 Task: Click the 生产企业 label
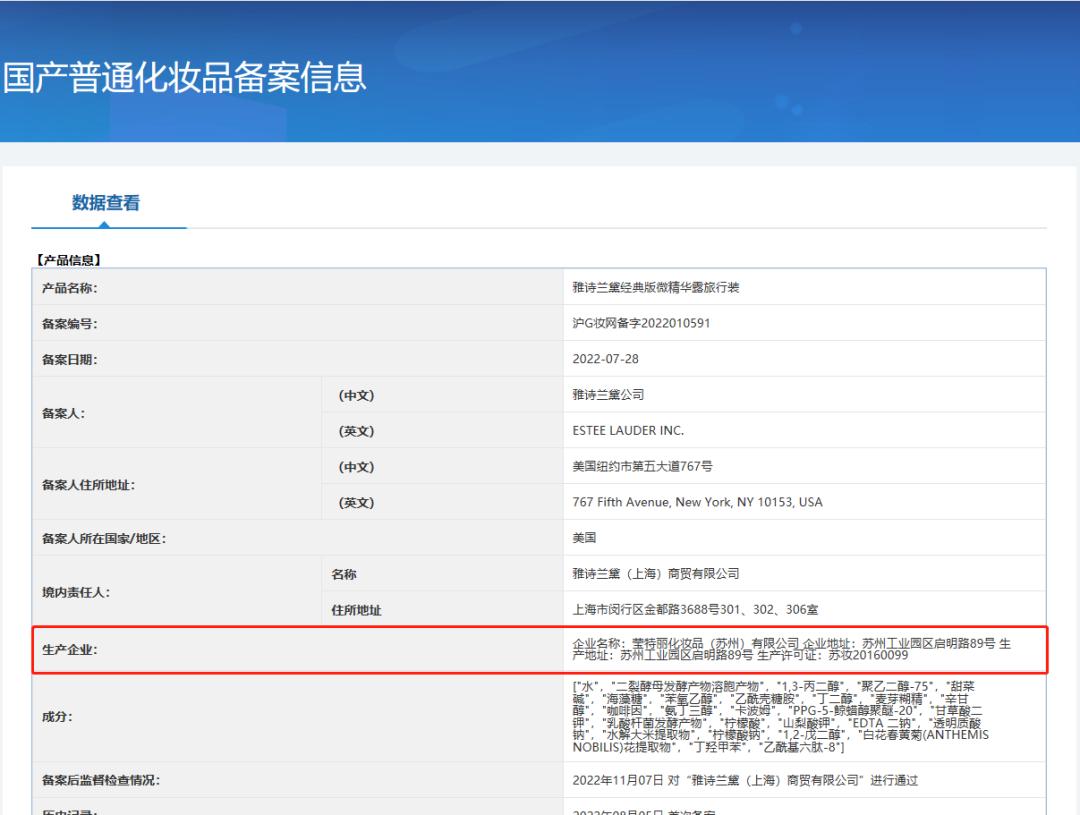pos(70,650)
